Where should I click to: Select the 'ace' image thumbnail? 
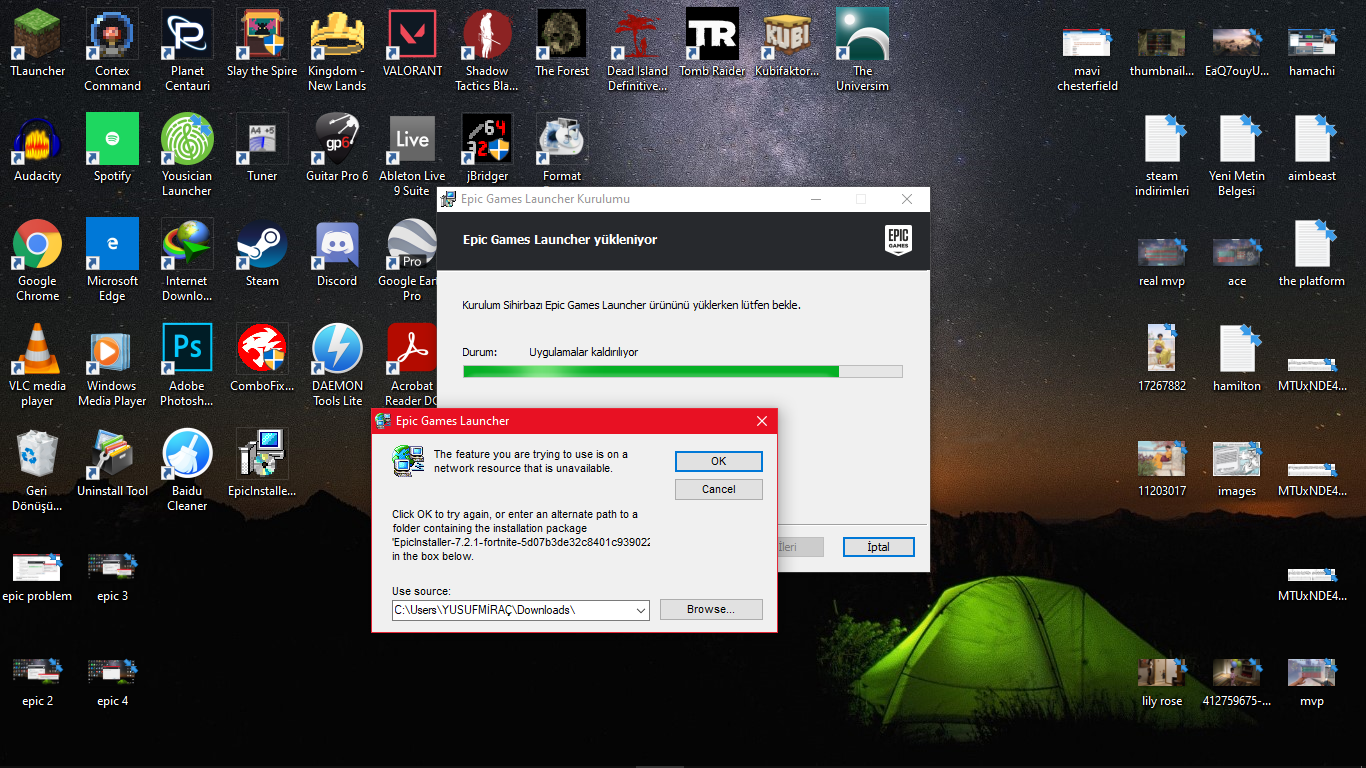coord(1237,252)
